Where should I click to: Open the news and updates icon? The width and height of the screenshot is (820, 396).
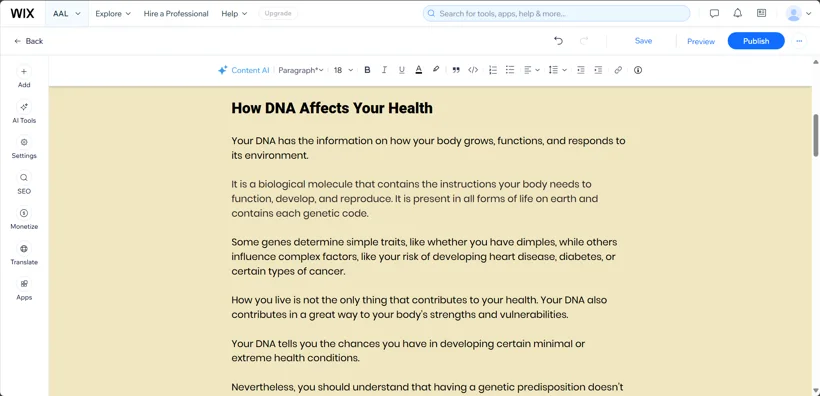(x=761, y=14)
